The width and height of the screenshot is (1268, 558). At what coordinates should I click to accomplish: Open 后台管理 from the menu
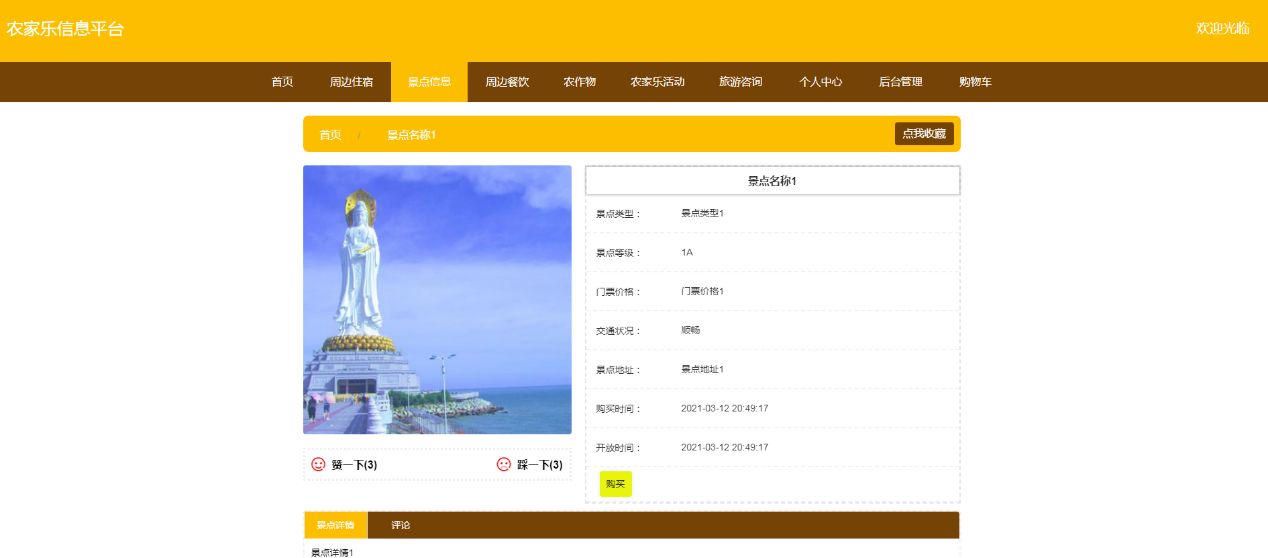[x=900, y=82]
